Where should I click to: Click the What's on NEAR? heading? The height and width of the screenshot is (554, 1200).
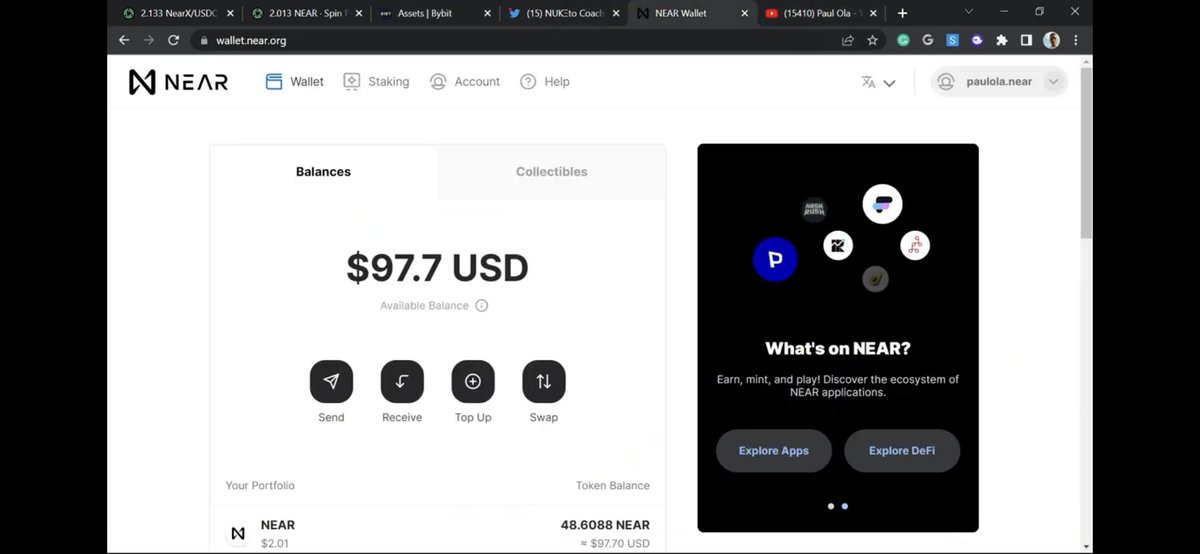click(x=838, y=349)
